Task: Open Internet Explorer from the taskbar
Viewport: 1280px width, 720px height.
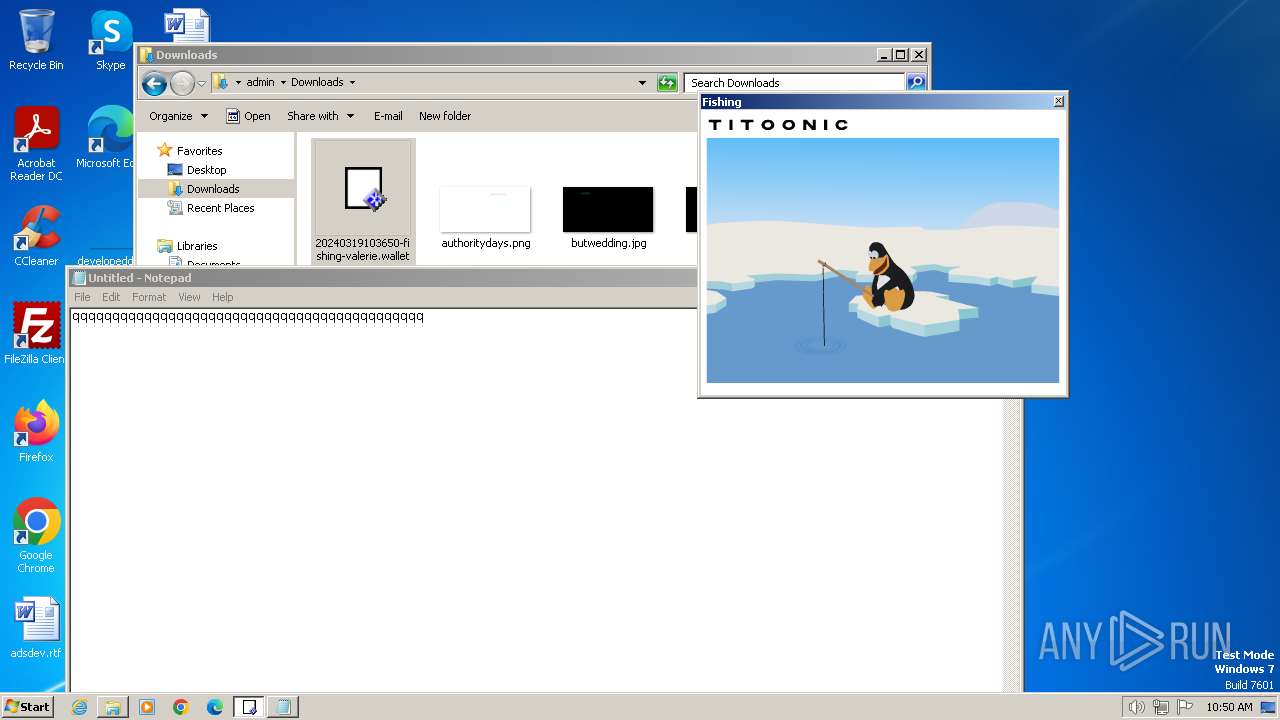Action: point(79,707)
